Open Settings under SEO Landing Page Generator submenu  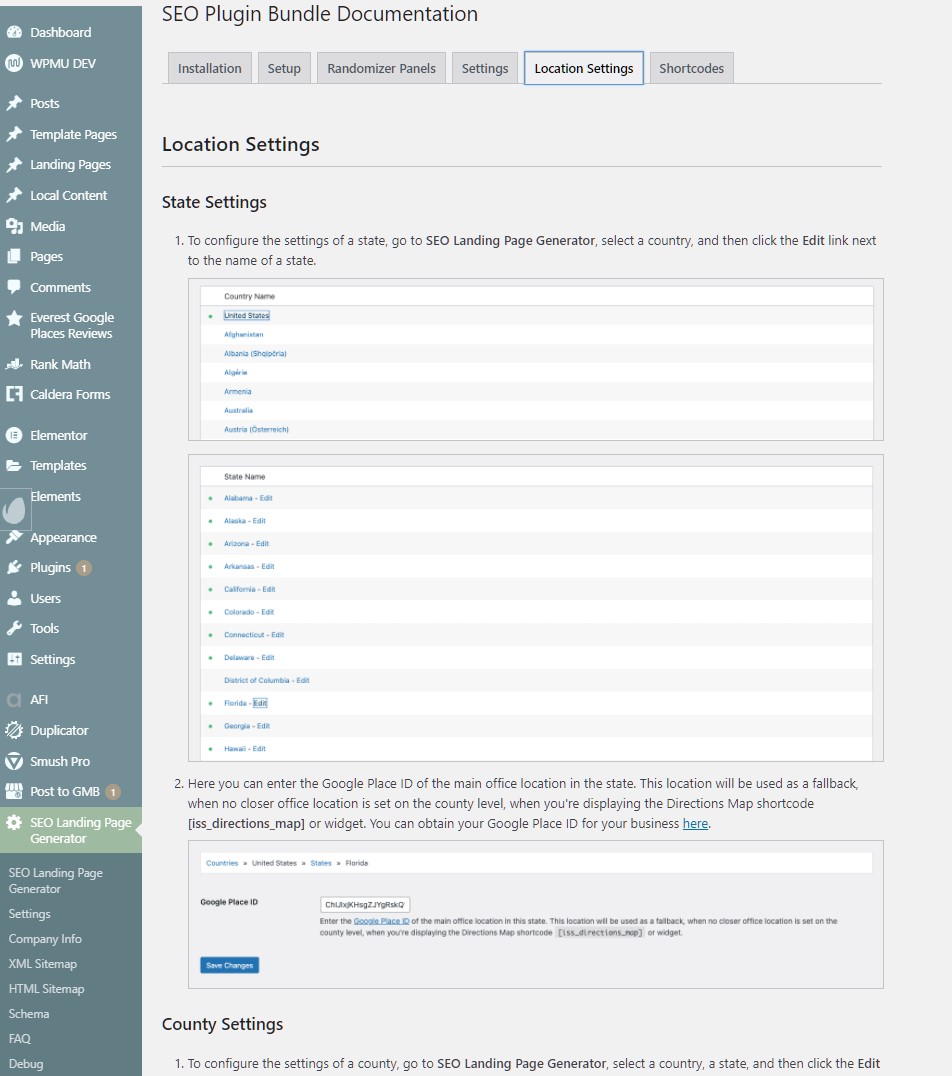30,914
